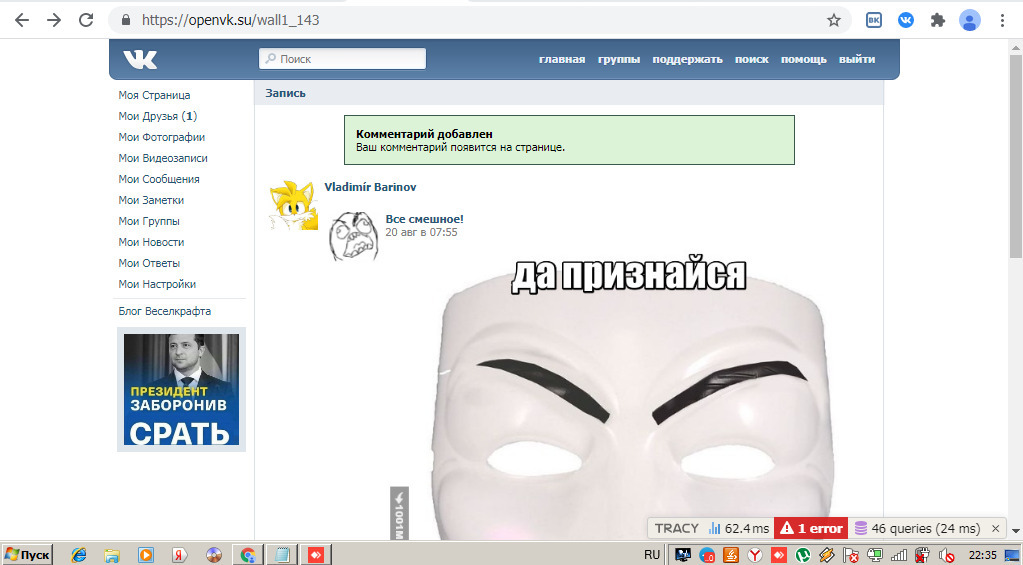This screenshot has width=1023, height=565.
Task: Open Мои Заметки
Action: [x=151, y=200]
